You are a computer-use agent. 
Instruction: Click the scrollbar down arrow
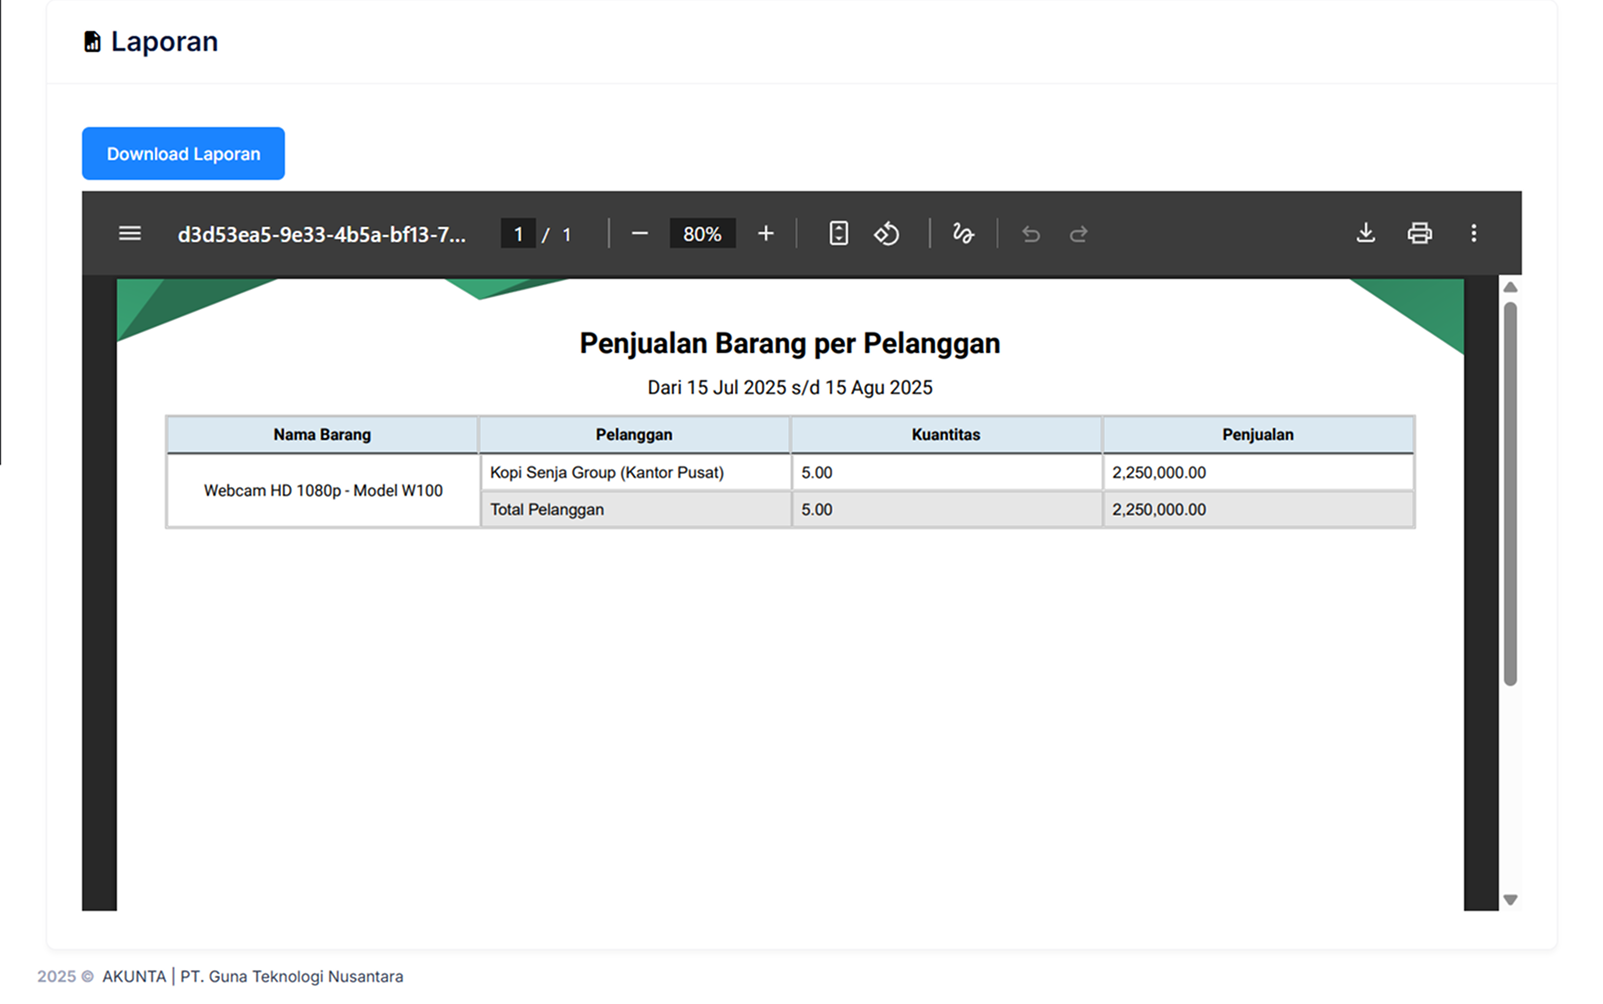1510,898
